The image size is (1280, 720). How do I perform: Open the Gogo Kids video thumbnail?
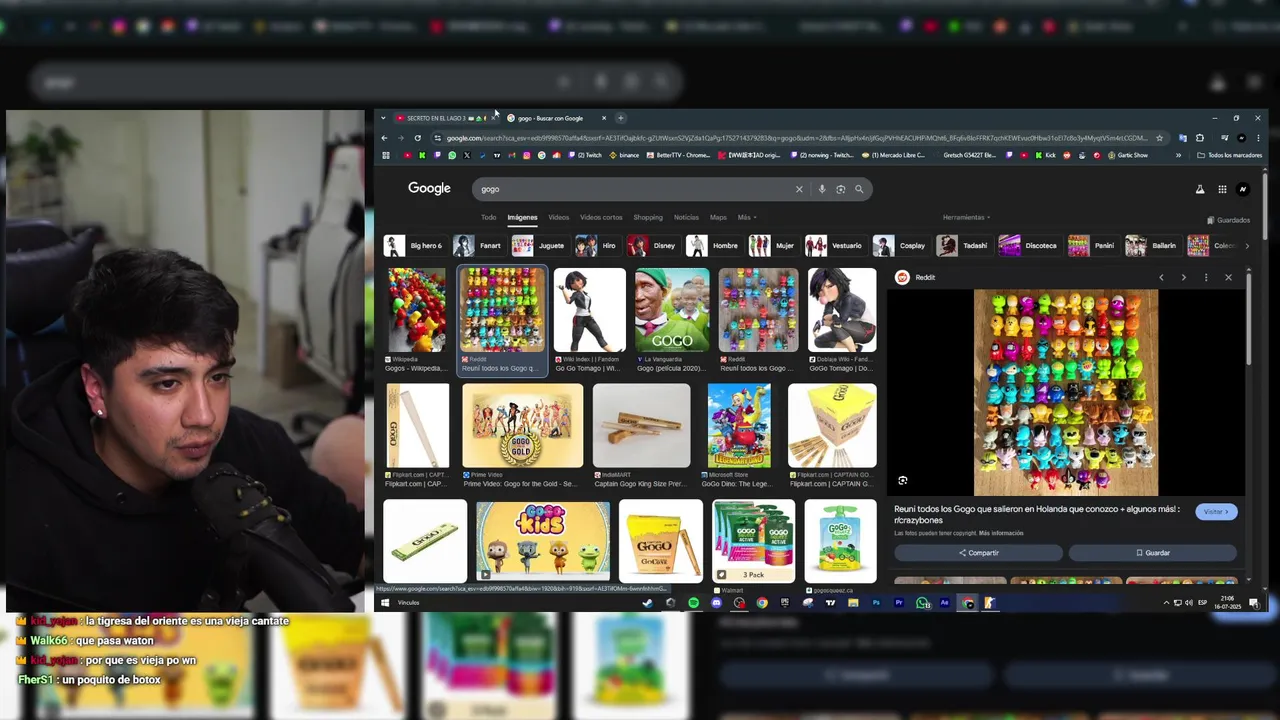543,540
